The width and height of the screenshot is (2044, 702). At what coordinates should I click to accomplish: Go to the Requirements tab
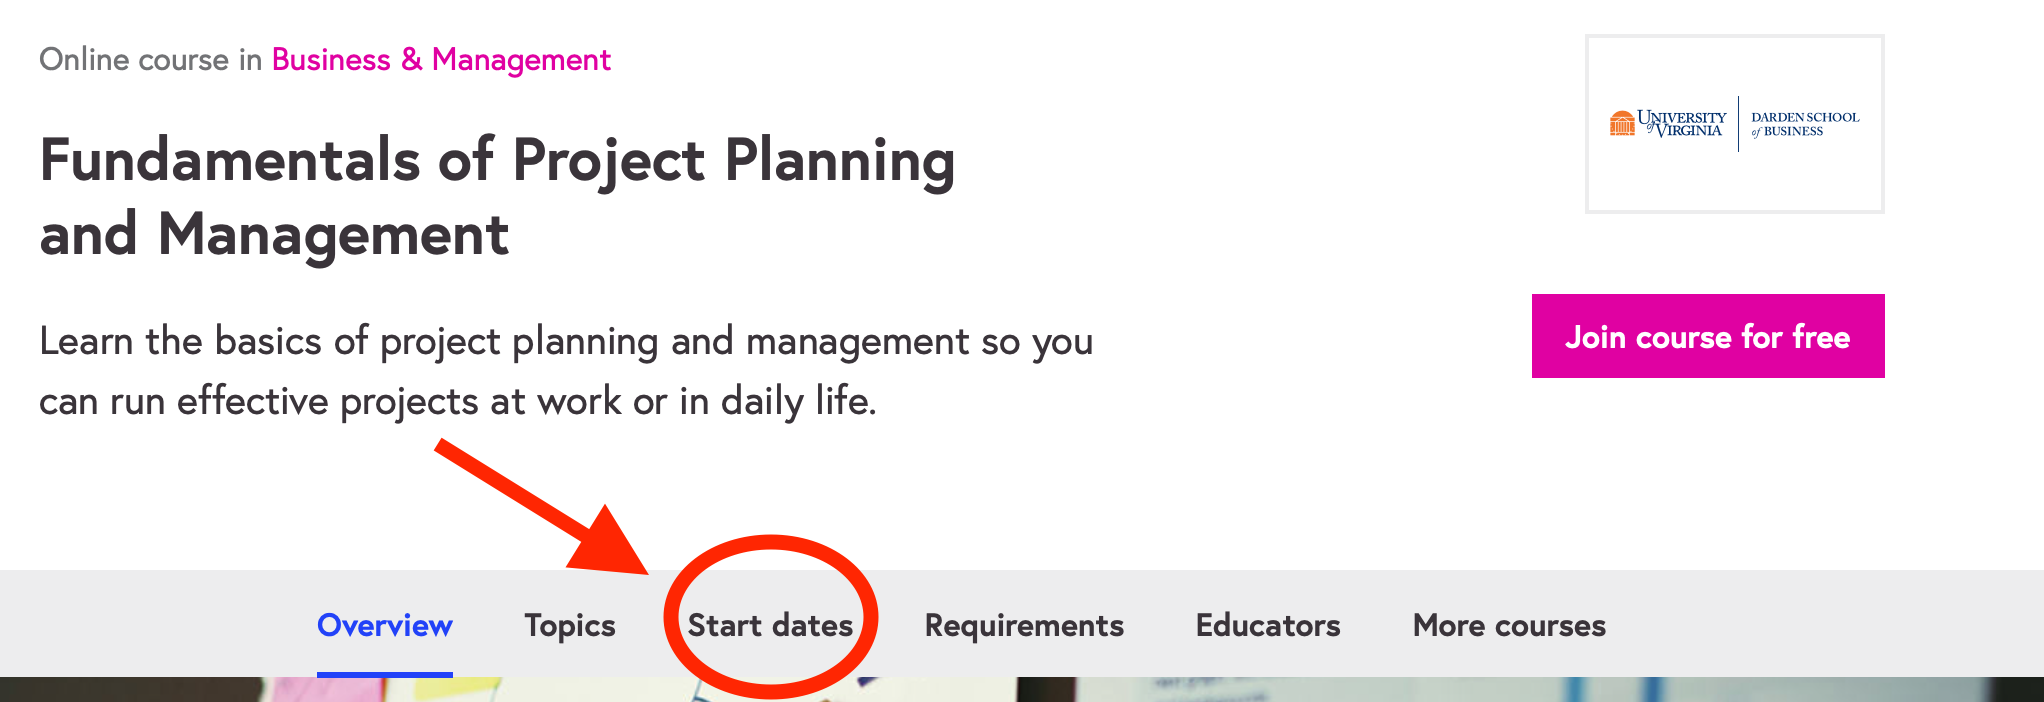pyautogui.click(x=1024, y=625)
